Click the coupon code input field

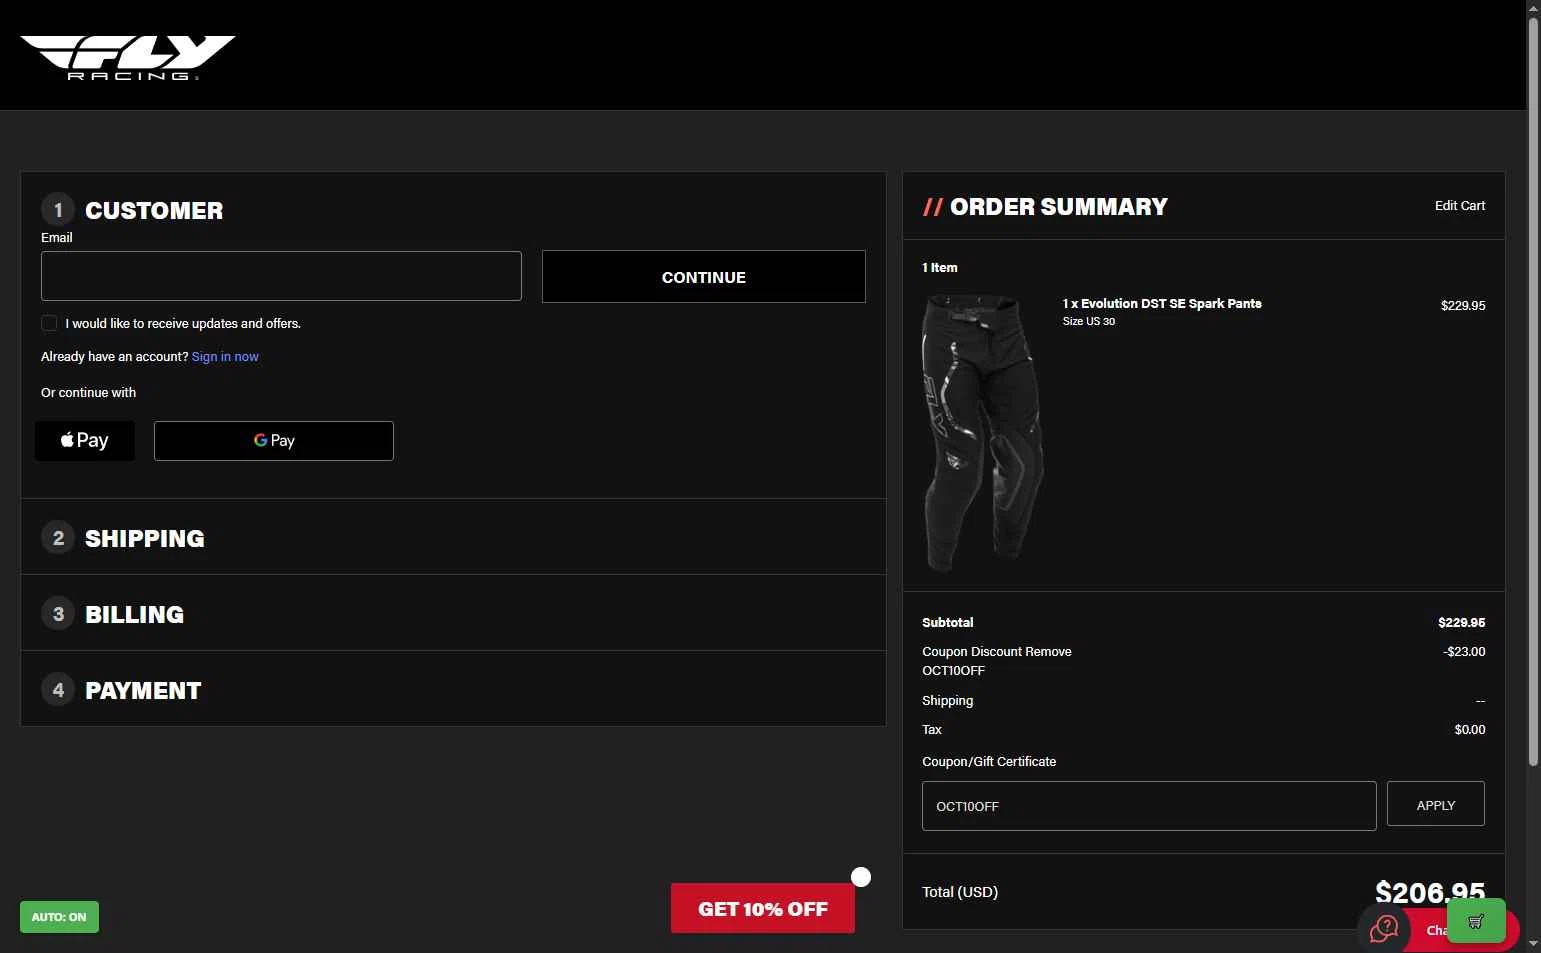coord(1149,806)
